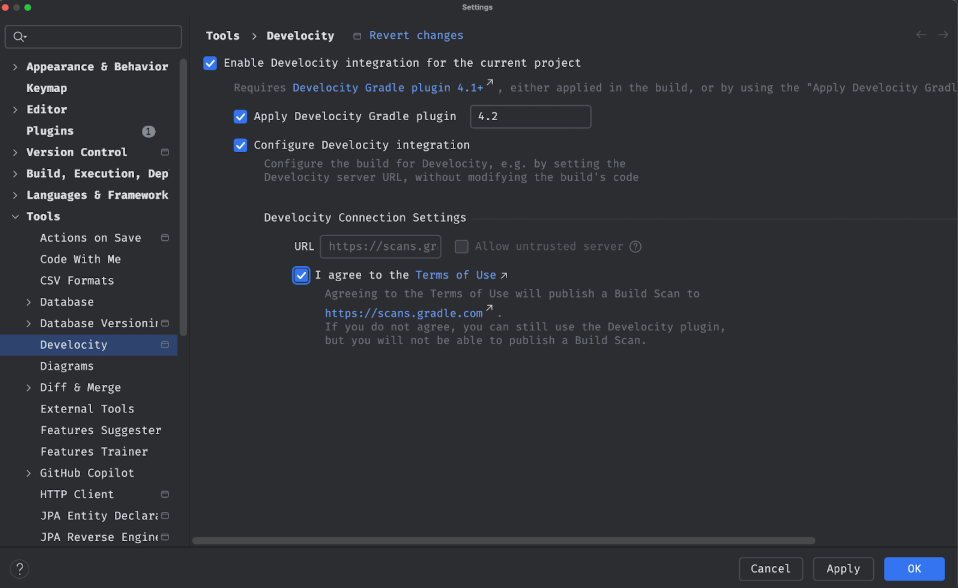Open the Terms of Use link

click(456, 275)
